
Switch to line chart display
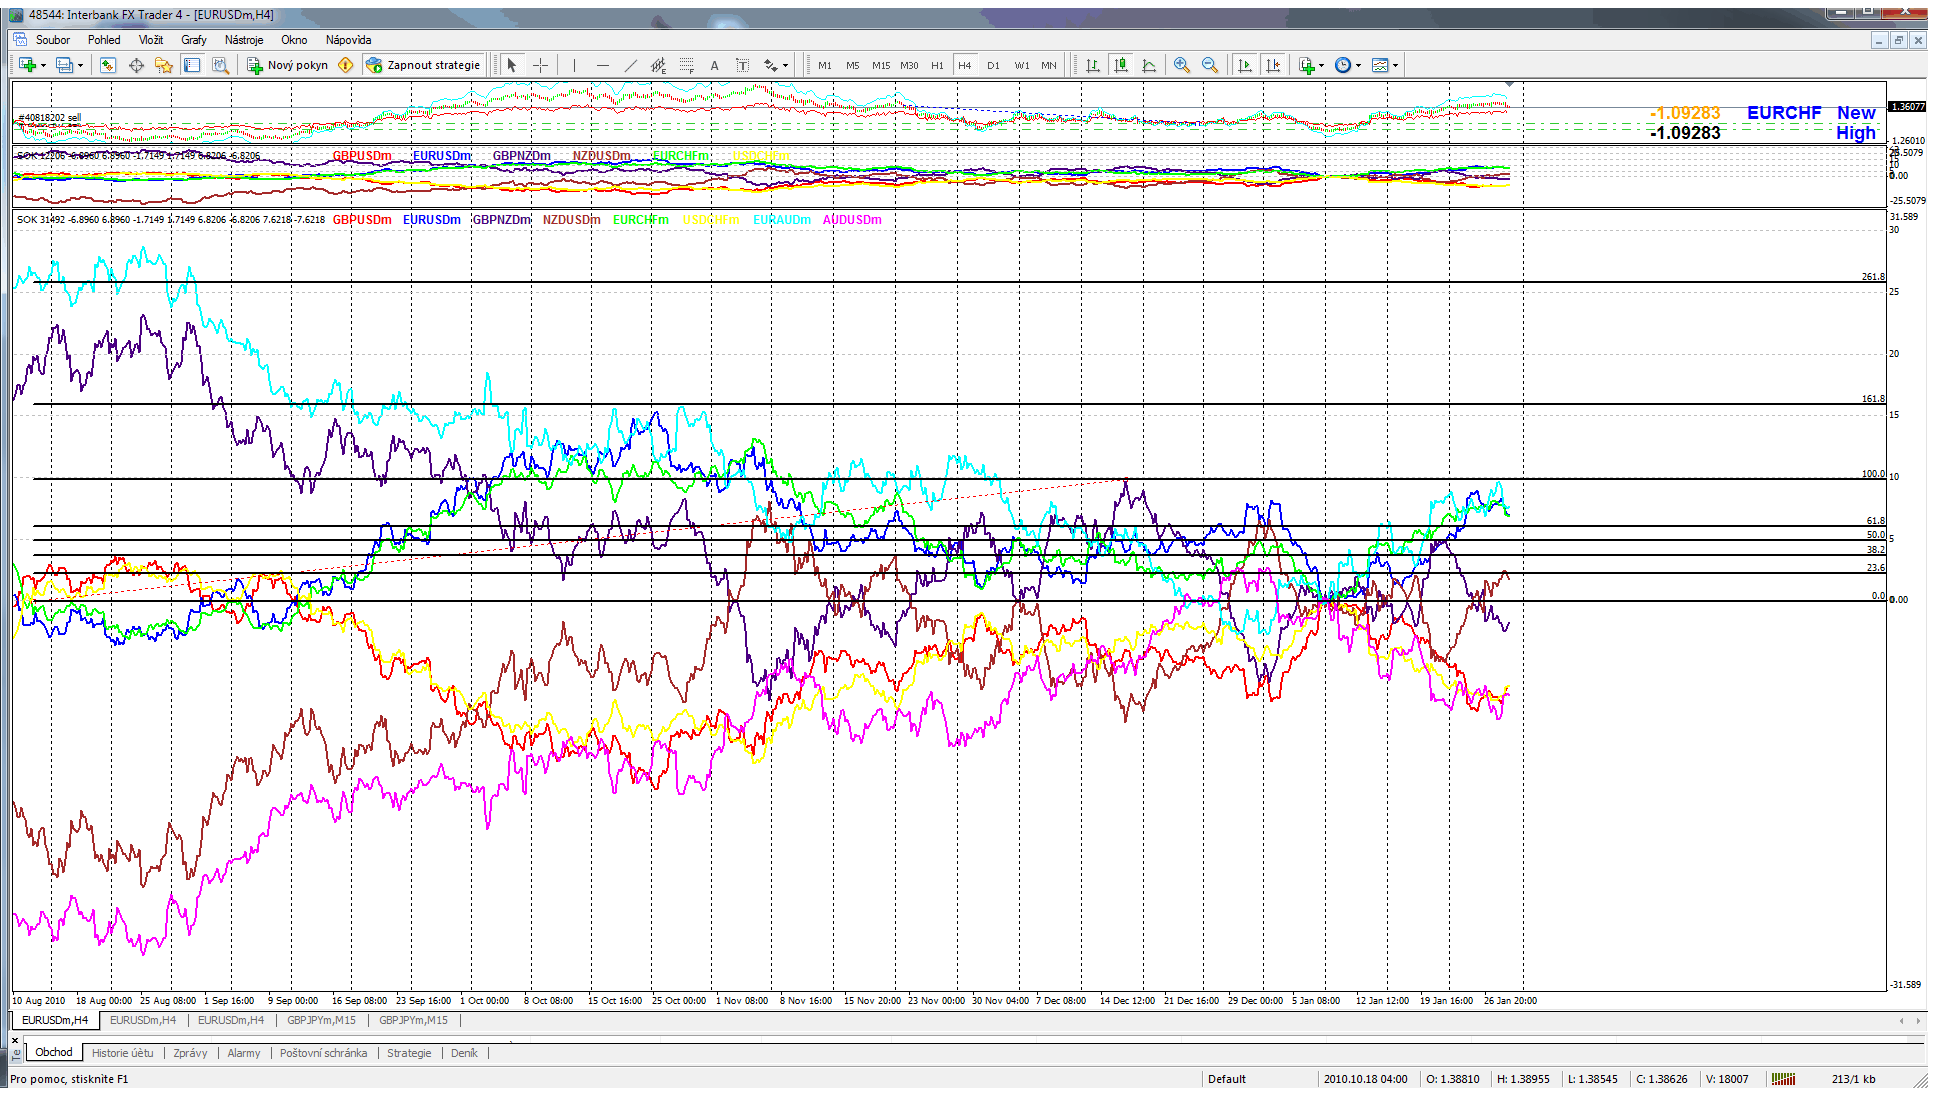point(1149,65)
